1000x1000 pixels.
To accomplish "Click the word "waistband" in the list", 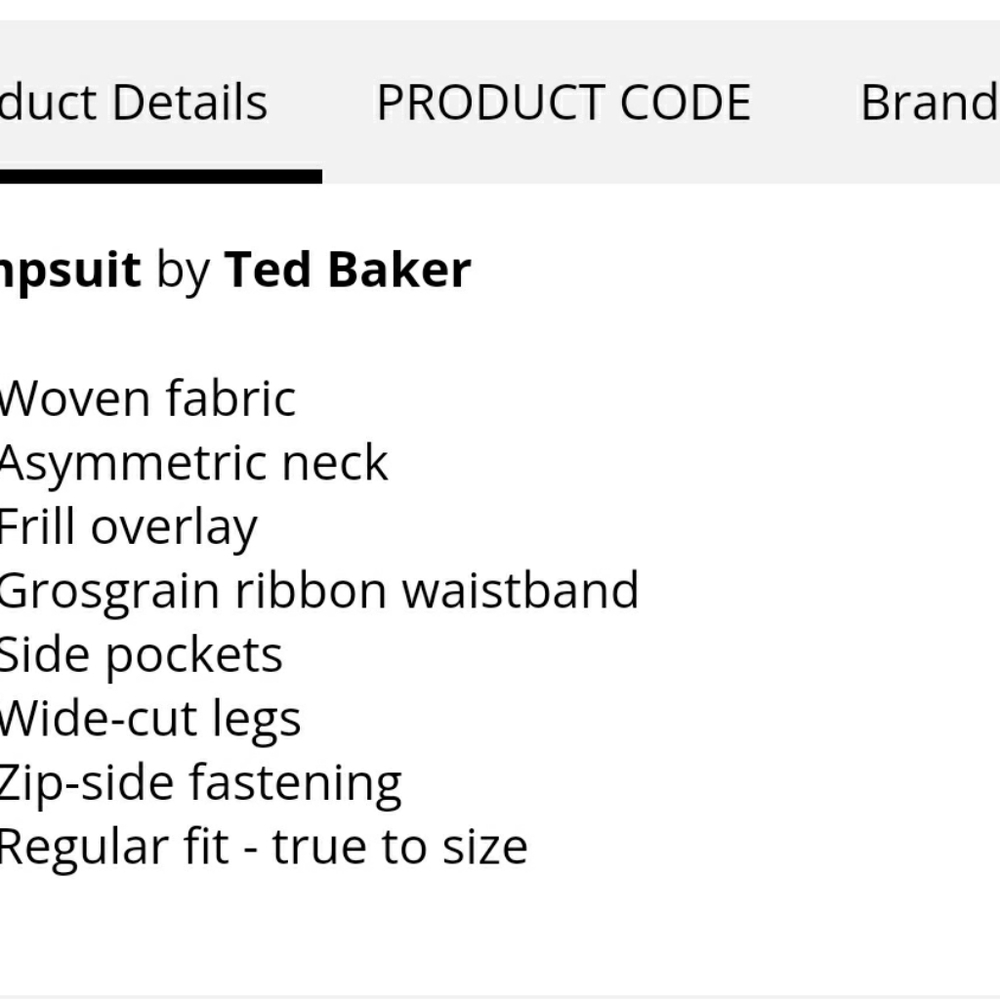I will (520, 591).
